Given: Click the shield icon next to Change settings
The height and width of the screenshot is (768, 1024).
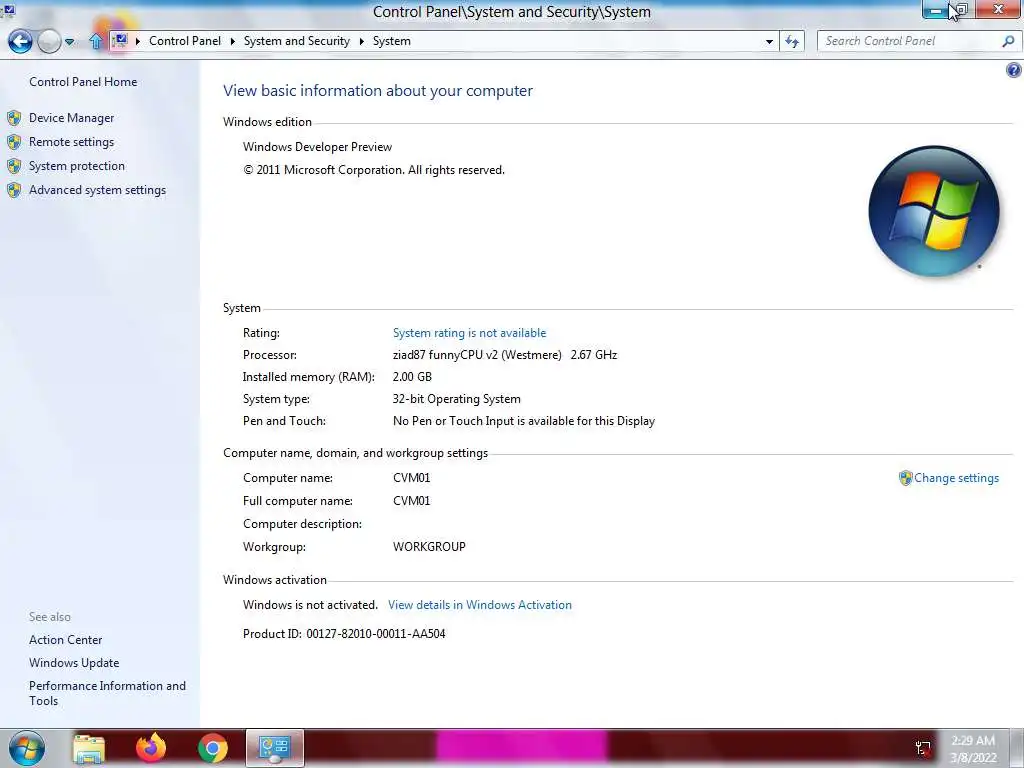Looking at the screenshot, I should [905, 478].
